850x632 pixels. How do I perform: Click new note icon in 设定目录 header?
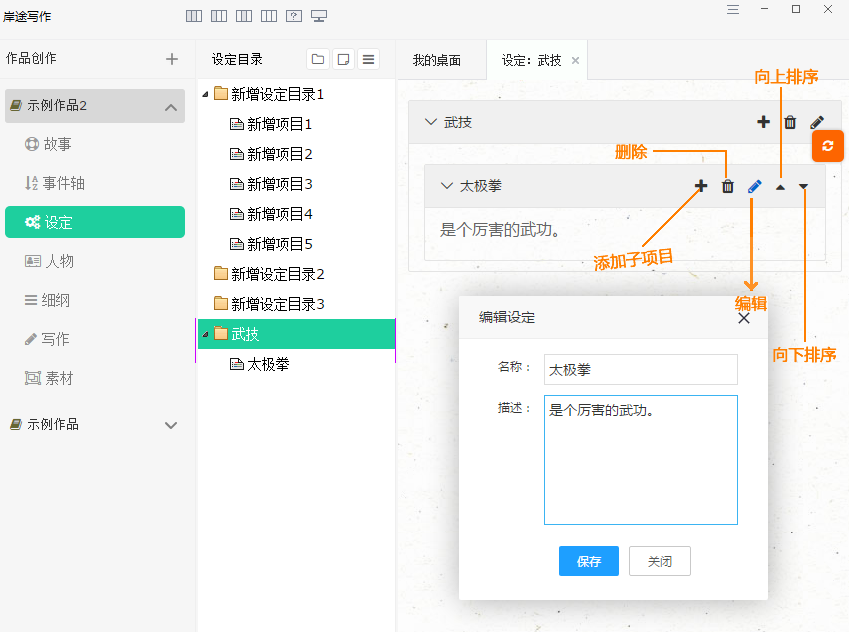(343, 59)
